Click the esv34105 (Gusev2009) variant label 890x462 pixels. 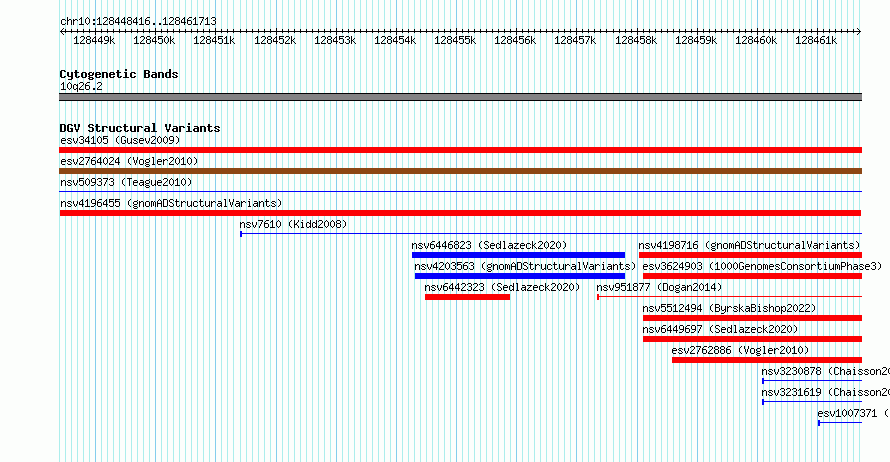[x=120, y=140]
